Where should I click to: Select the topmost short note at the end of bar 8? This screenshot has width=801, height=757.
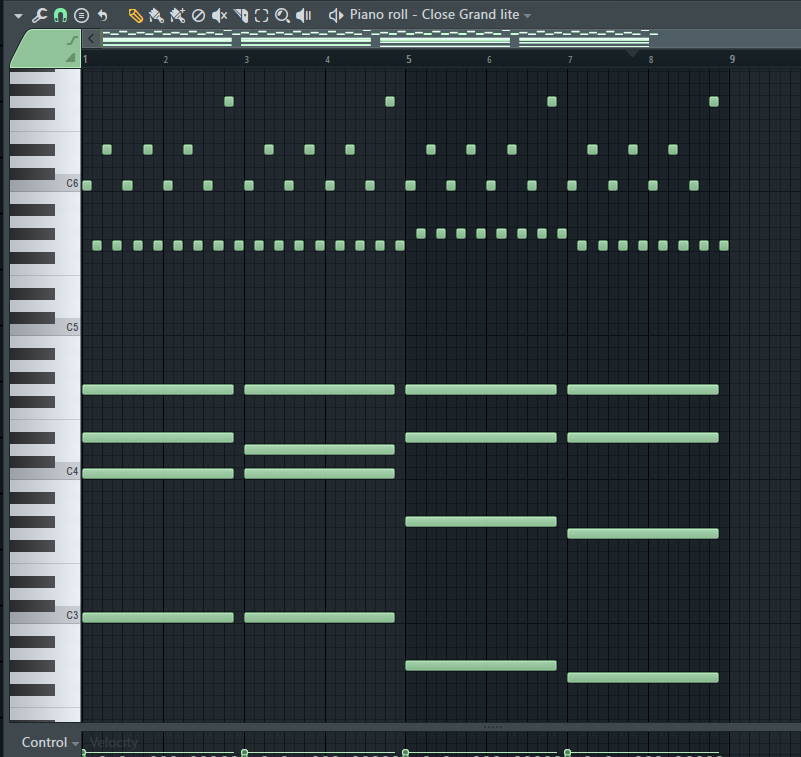pyautogui.click(x=714, y=102)
